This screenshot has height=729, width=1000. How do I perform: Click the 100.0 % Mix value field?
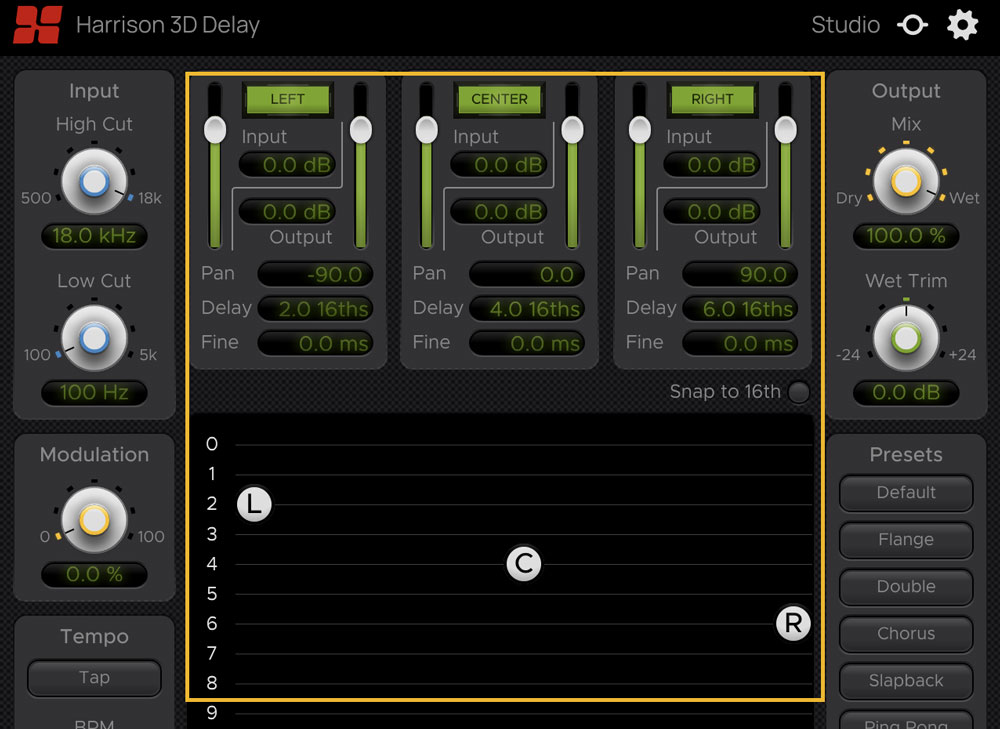coord(906,236)
